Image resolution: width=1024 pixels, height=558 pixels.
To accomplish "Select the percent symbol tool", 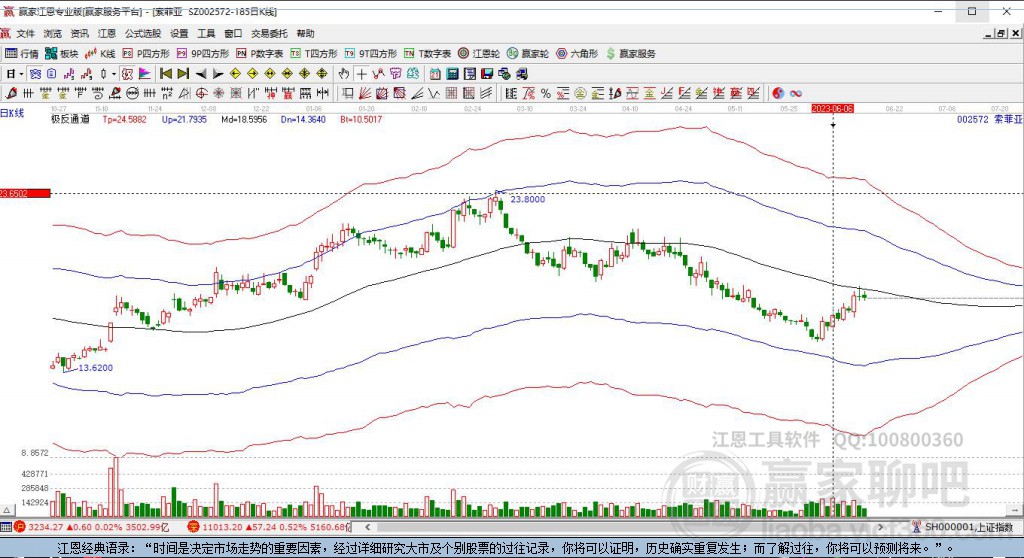I will 546,93.
